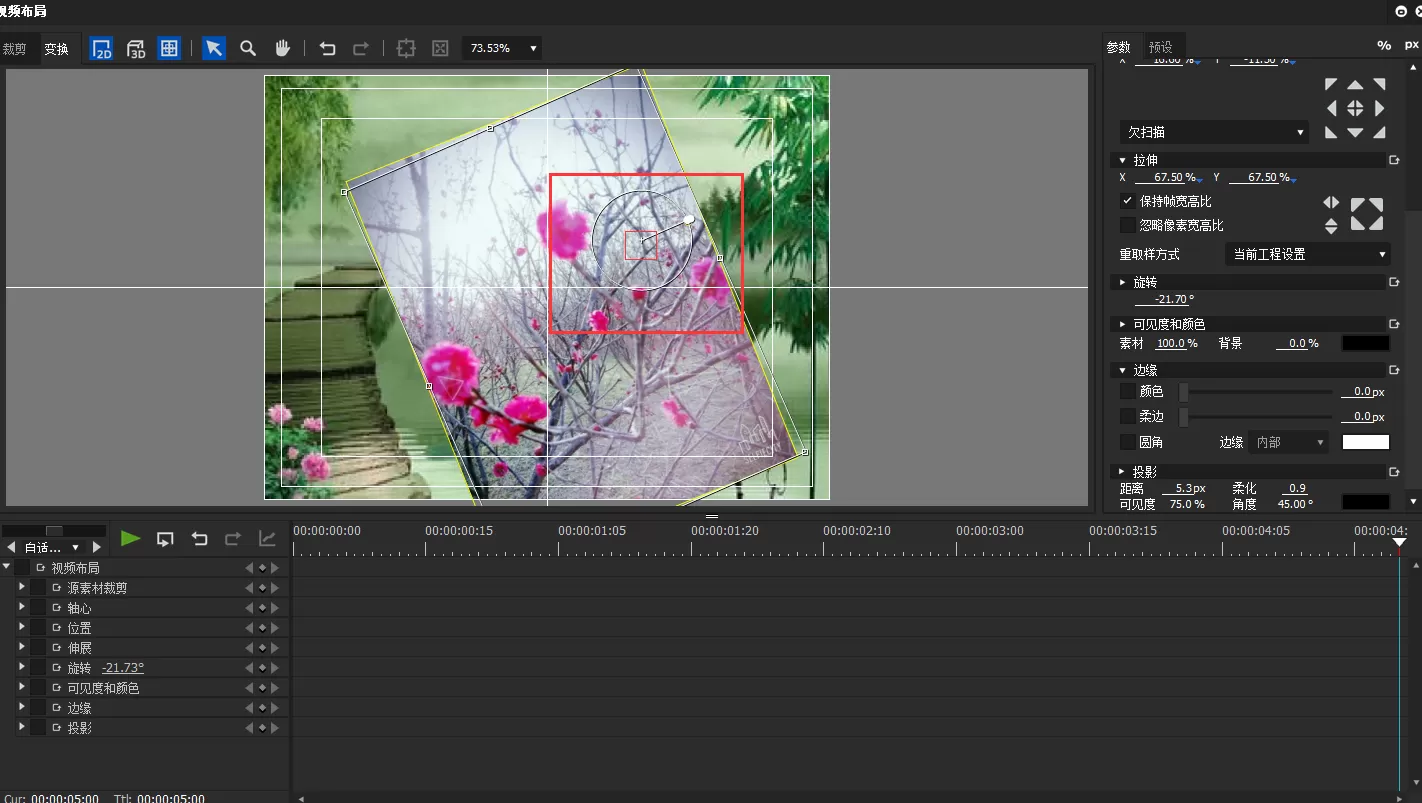
Task: Toggle 保持帧宽高比 checkbox
Action: pyautogui.click(x=1128, y=201)
